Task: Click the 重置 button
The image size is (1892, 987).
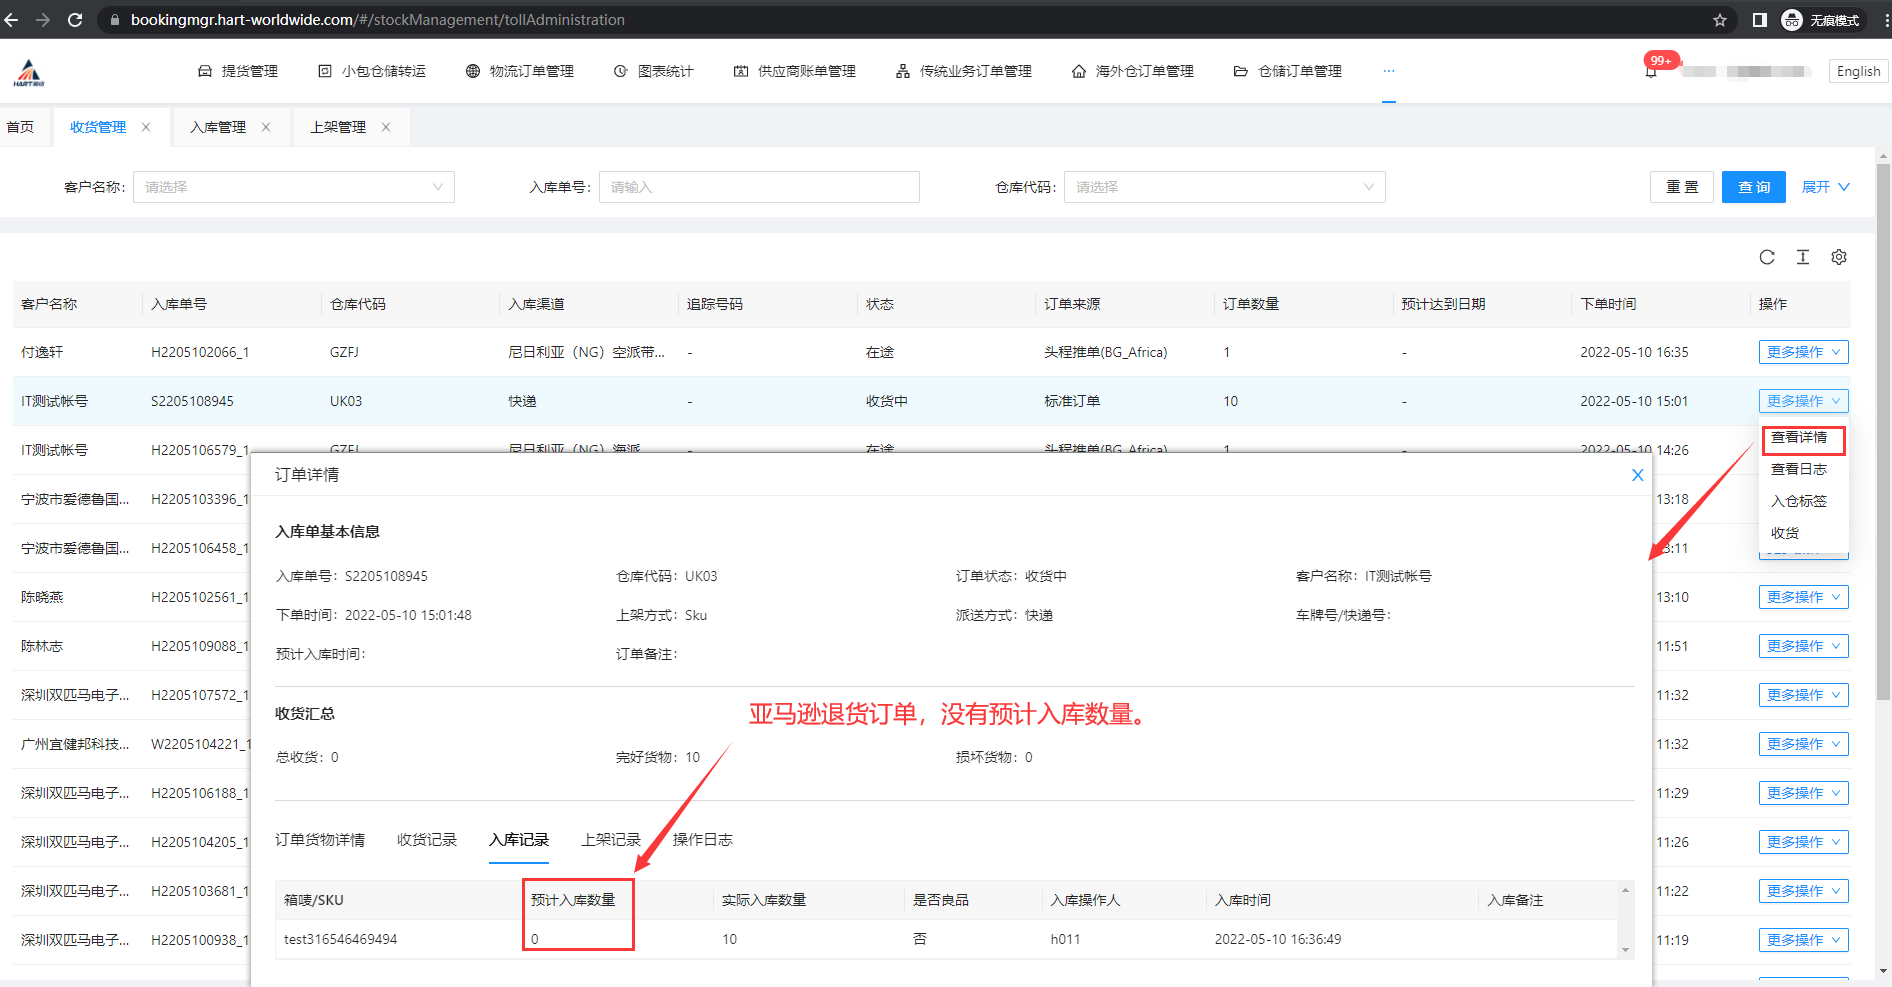Action: [x=1681, y=187]
